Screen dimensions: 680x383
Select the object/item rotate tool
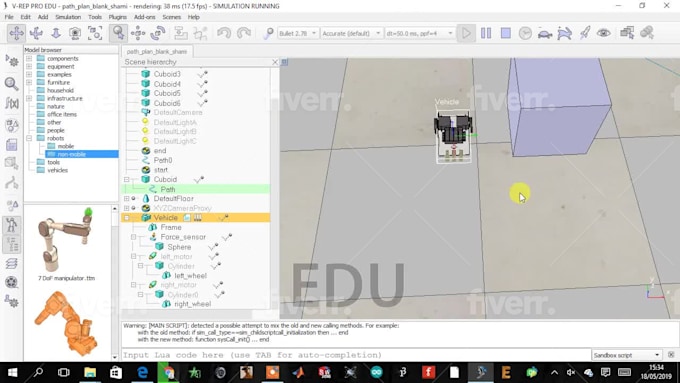157,33
